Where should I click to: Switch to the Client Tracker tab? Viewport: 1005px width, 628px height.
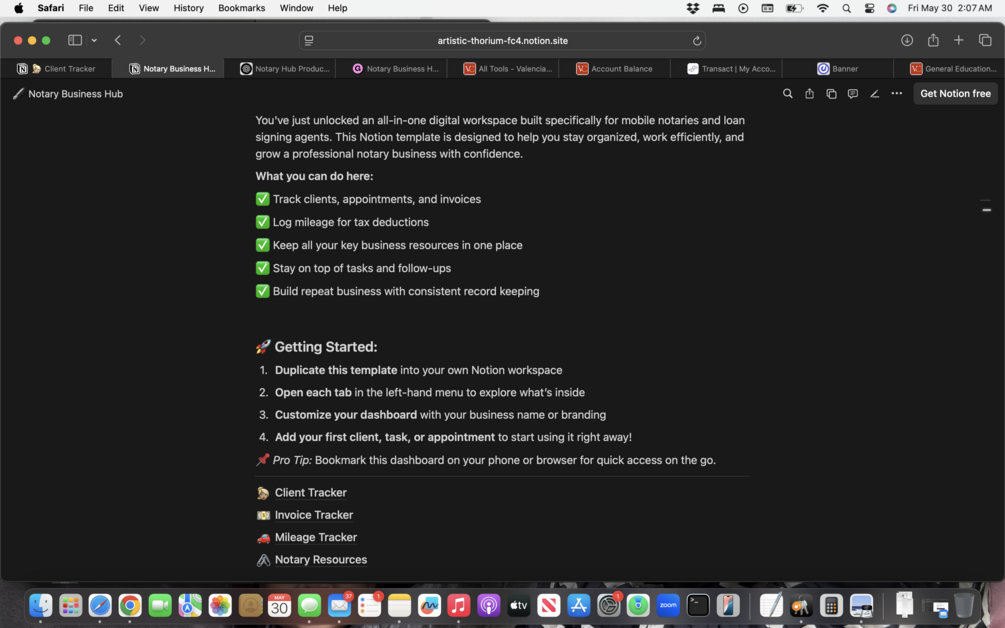pos(56,69)
